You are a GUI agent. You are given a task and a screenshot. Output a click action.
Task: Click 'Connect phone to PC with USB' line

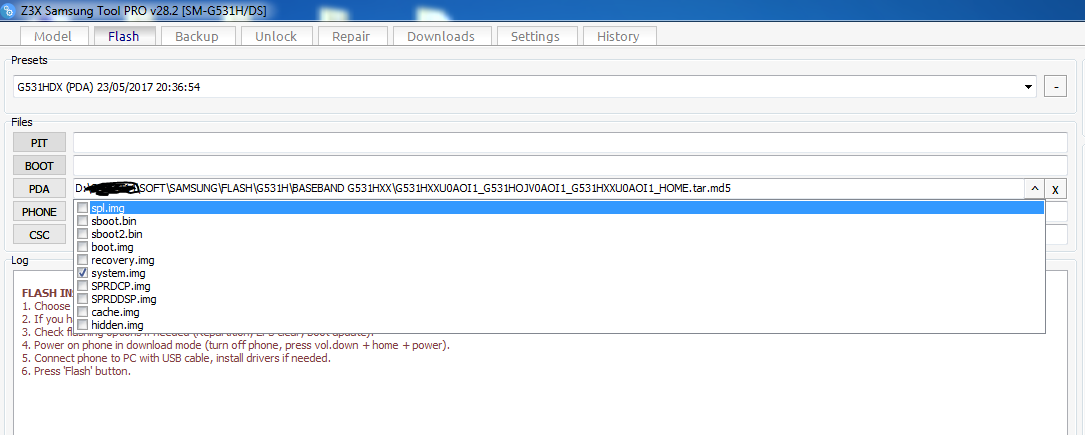[x=177, y=358]
